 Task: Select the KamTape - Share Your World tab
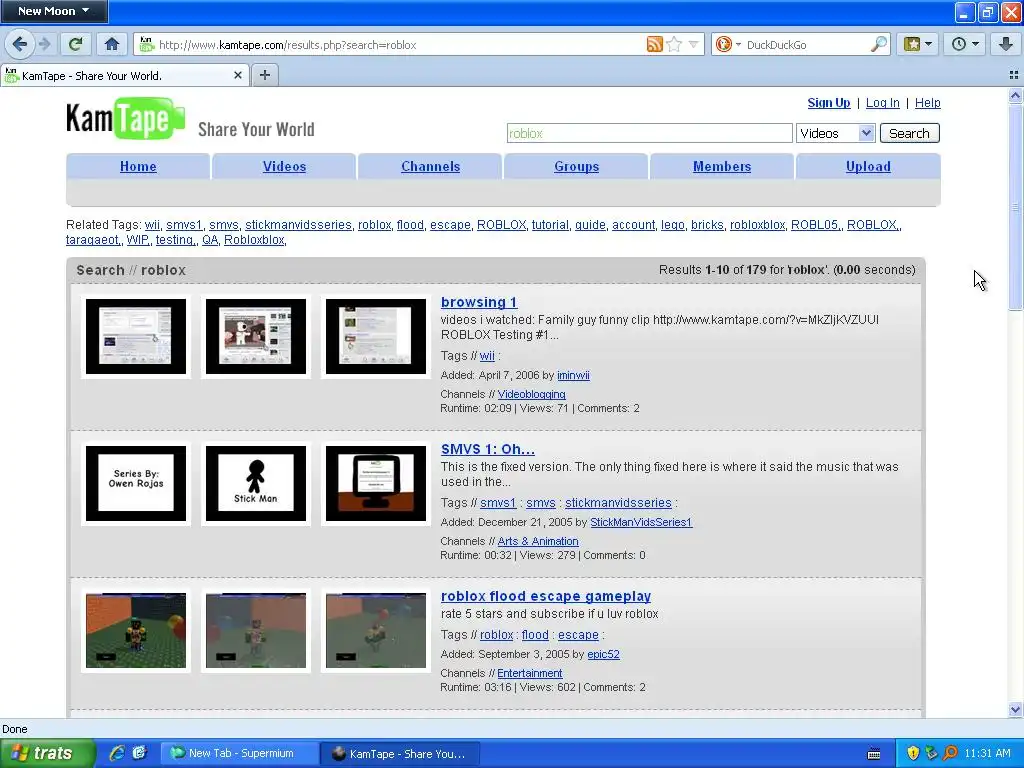(x=124, y=75)
